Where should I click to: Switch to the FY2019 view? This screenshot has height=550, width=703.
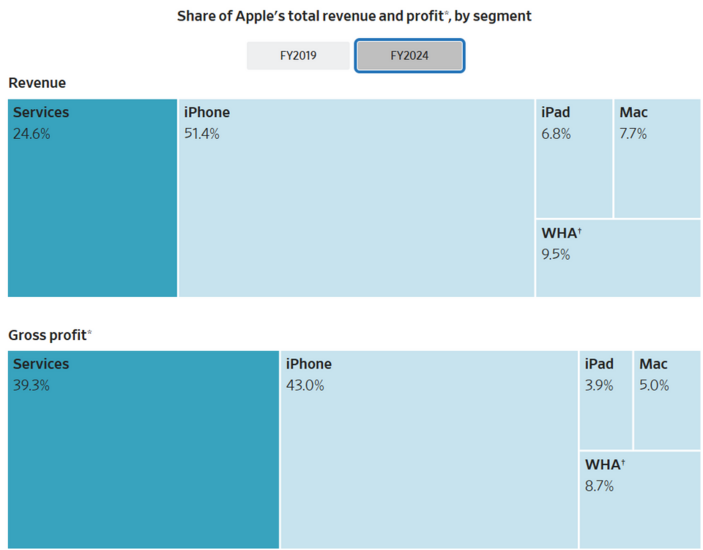pos(298,56)
